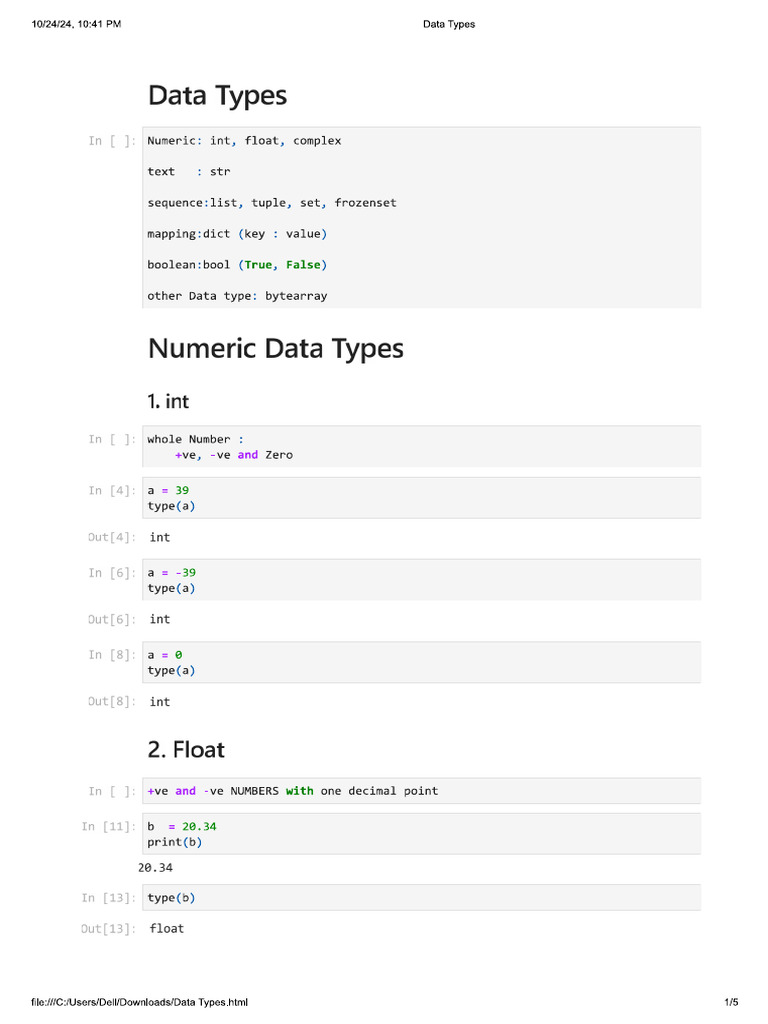768x1024 pixels.
Task: Click the cell with "b = 20.34"
Action: 421,833
